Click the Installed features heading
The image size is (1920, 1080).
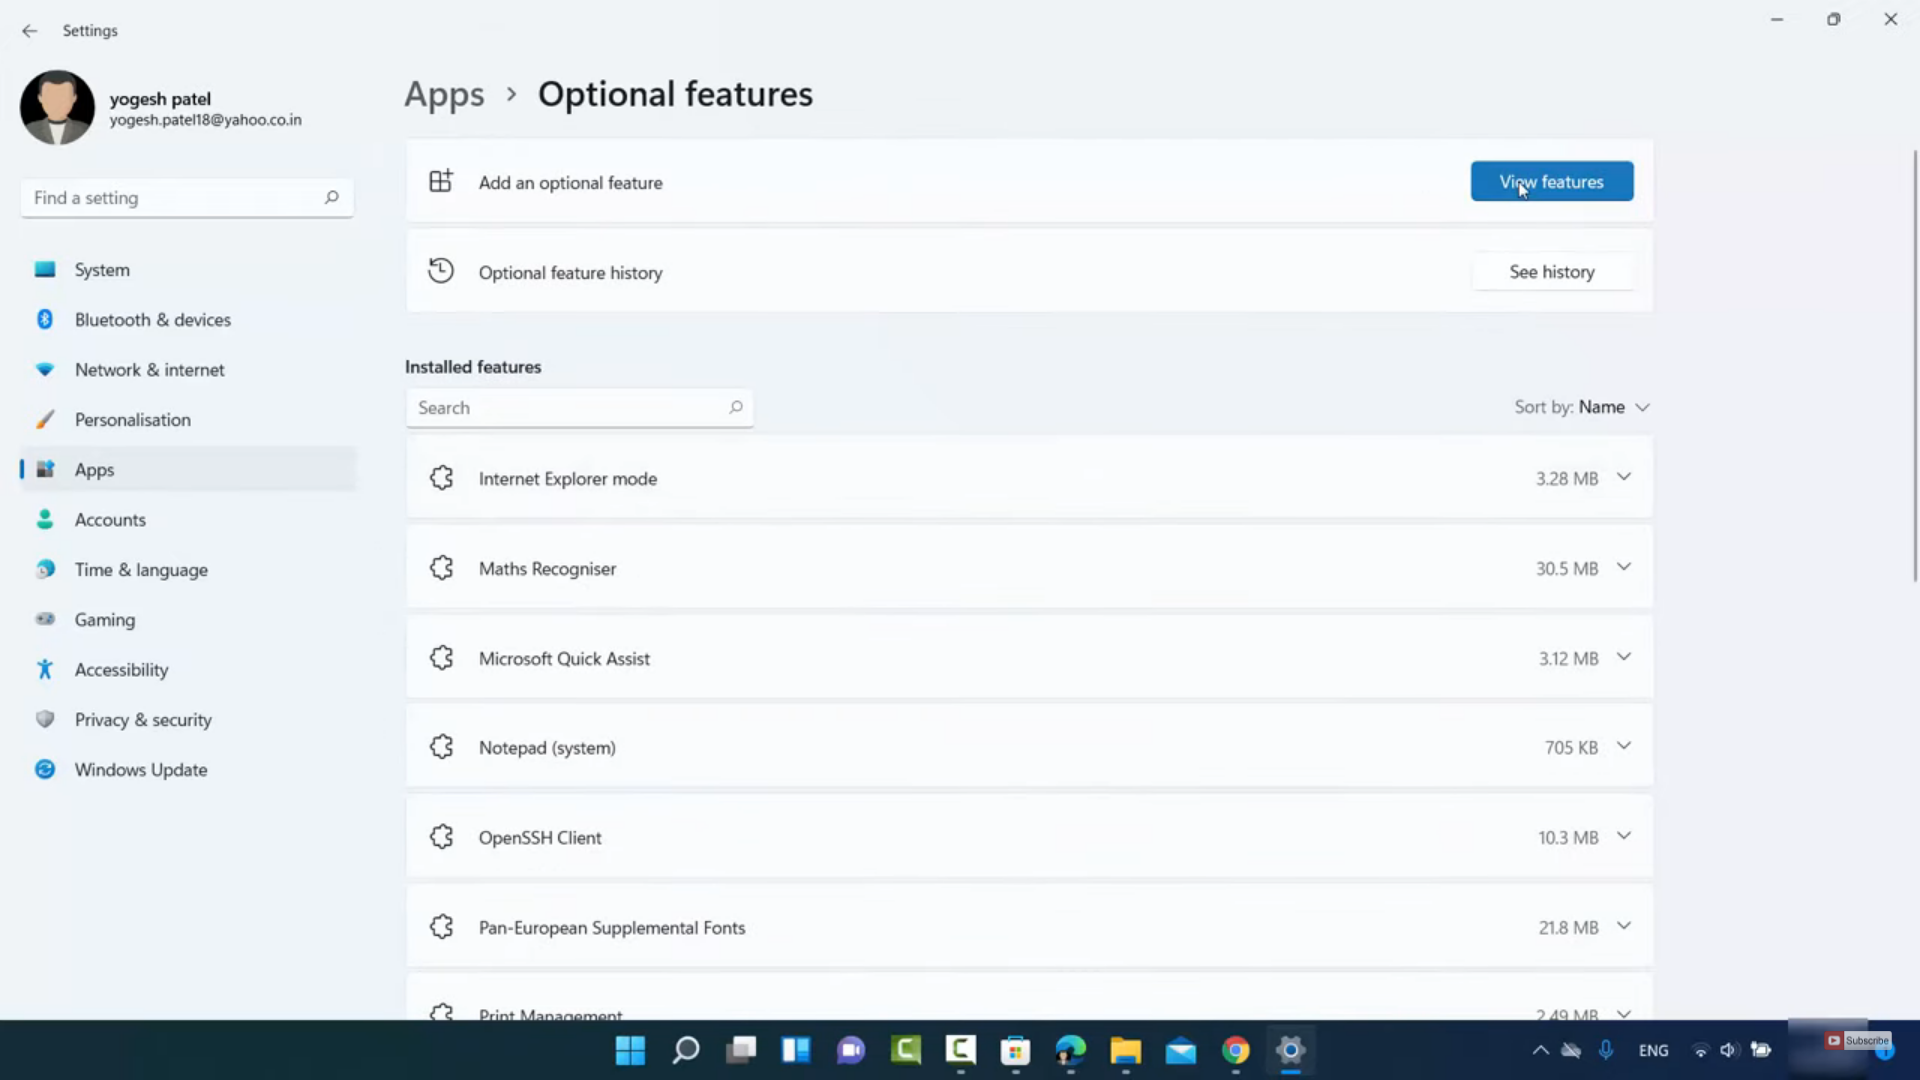[x=473, y=367]
